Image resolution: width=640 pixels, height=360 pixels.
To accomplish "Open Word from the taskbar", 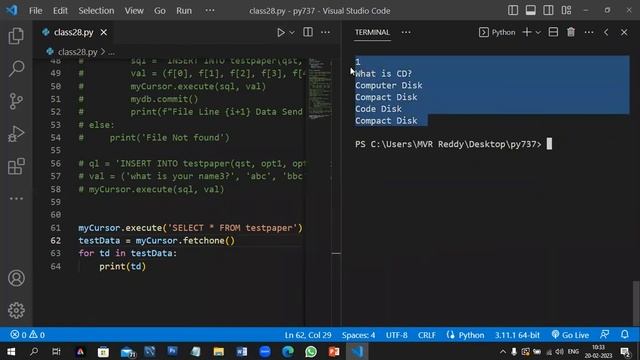I will (x=242, y=351).
